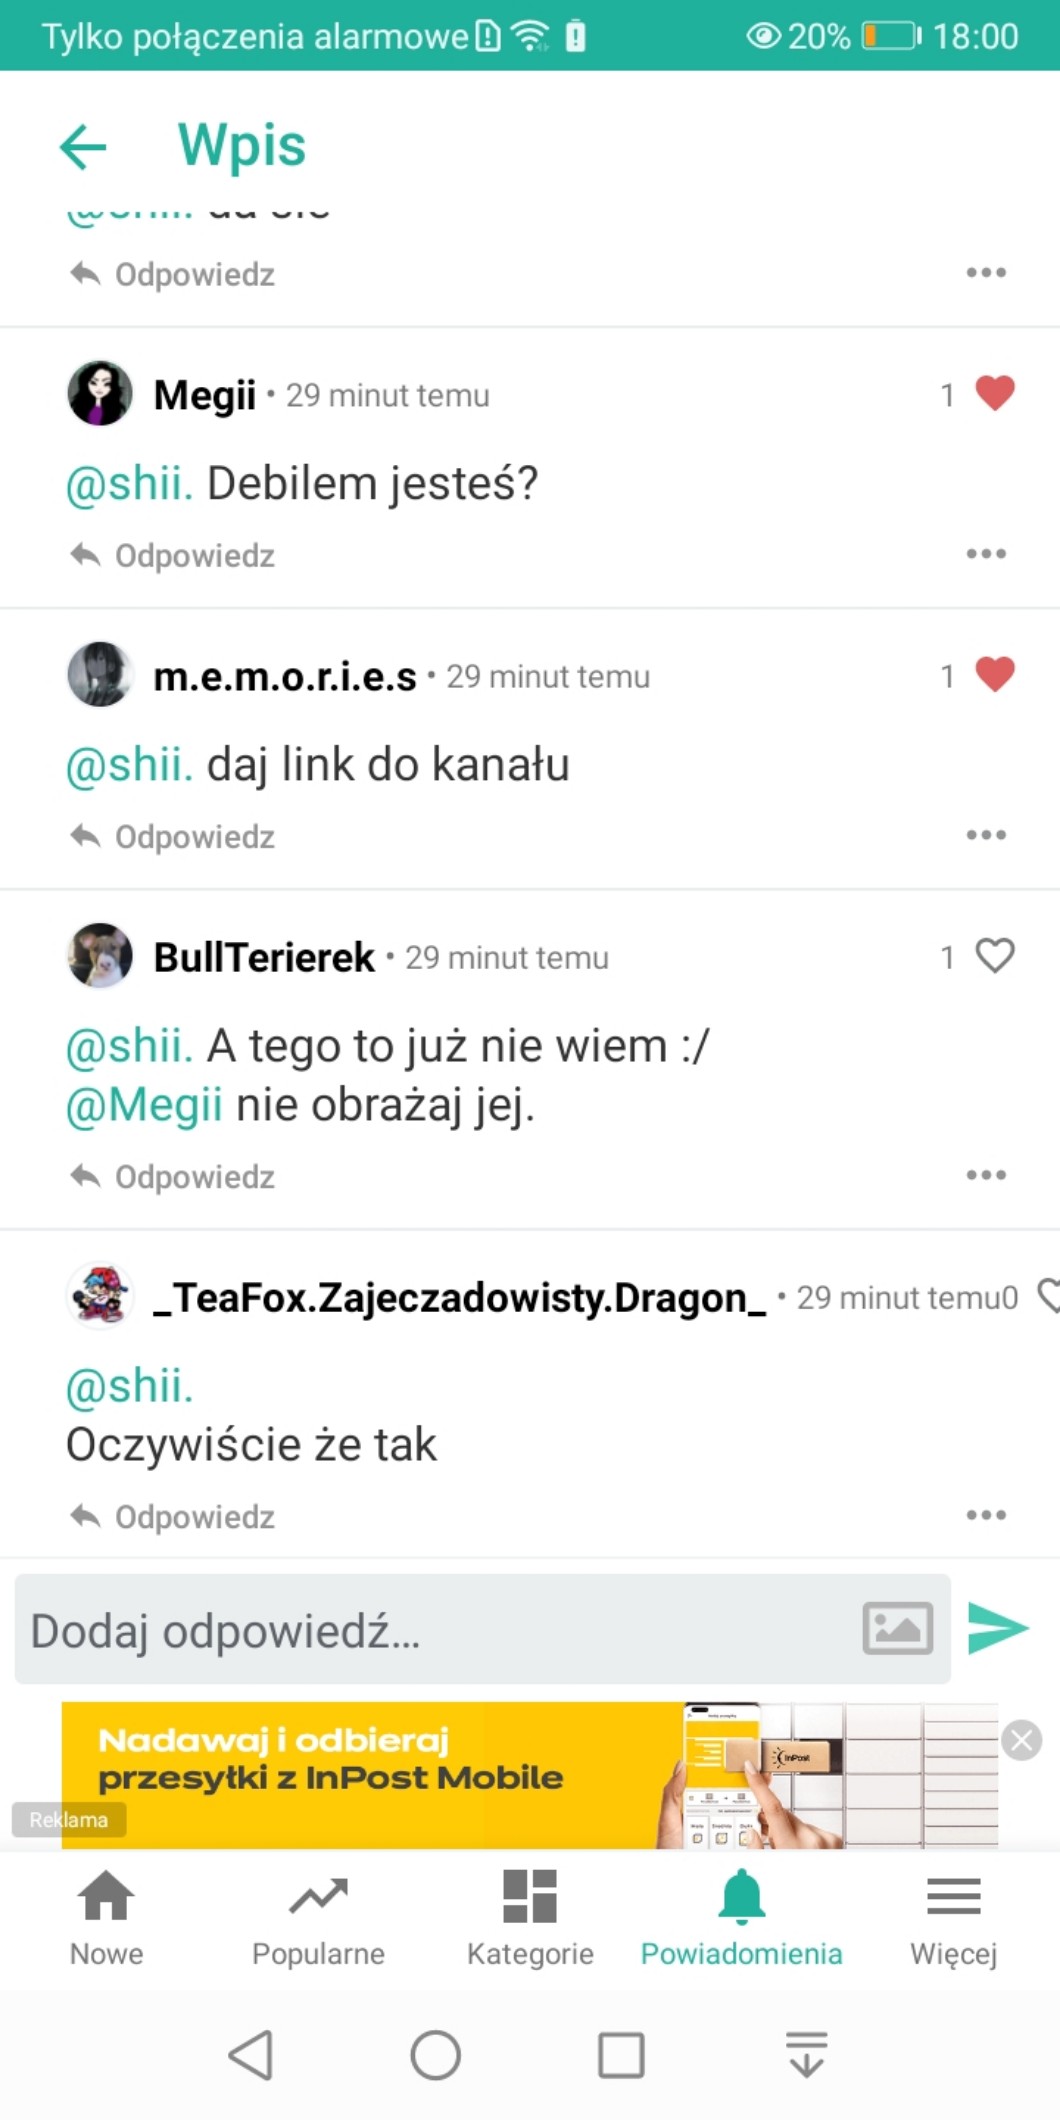
Task: Unlike Megii's comment heart
Action: click(x=994, y=393)
